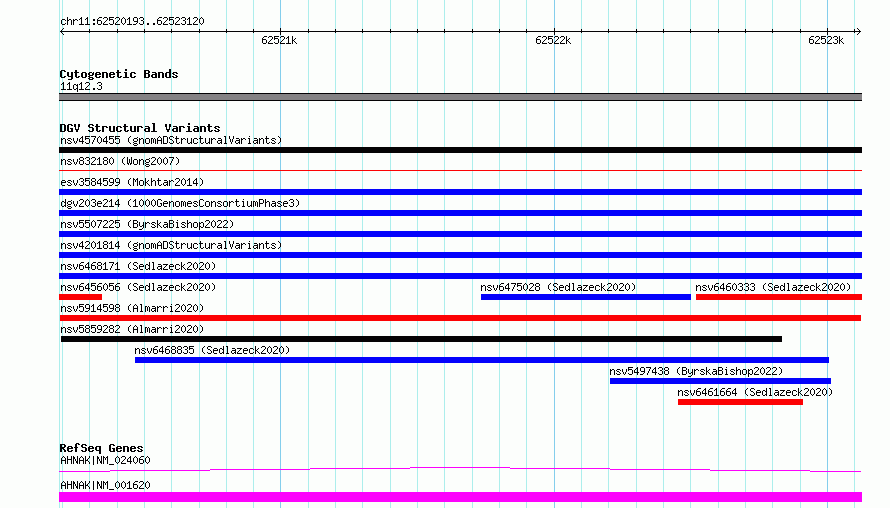Click the 62523k ruler position
Image resolution: width=890 pixels, height=508 pixels.
point(826,40)
